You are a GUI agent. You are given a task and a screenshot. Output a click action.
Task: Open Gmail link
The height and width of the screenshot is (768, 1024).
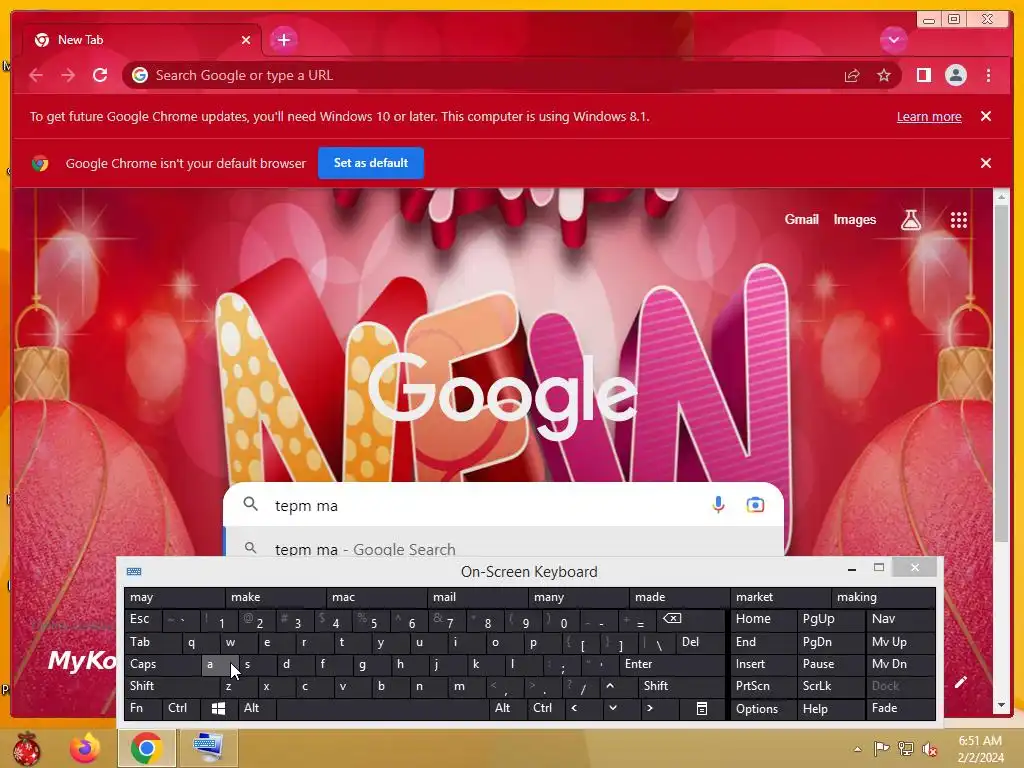point(801,219)
